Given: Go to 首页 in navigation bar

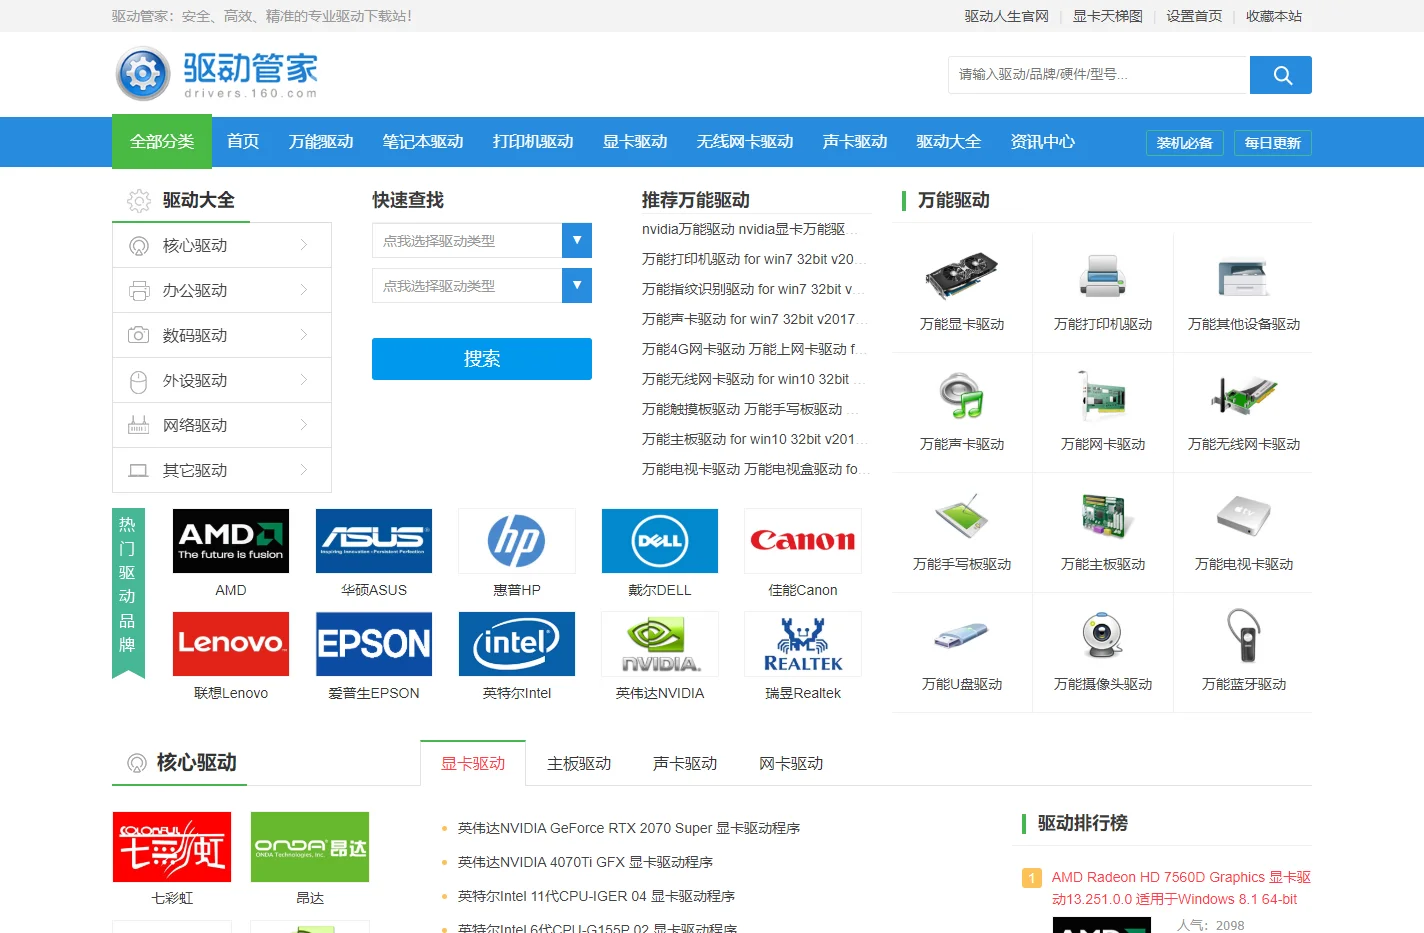Looking at the screenshot, I should point(243,142).
